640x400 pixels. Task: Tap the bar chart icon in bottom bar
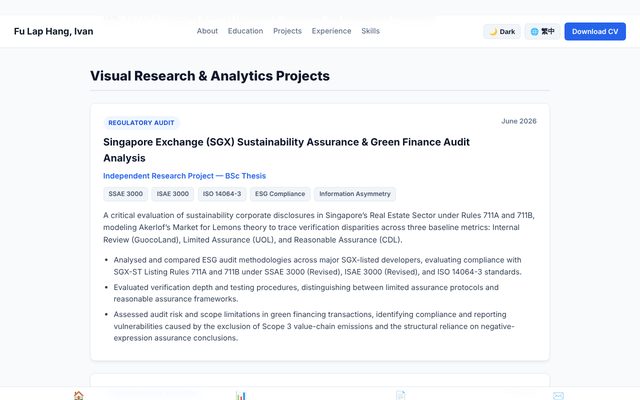(240, 396)
